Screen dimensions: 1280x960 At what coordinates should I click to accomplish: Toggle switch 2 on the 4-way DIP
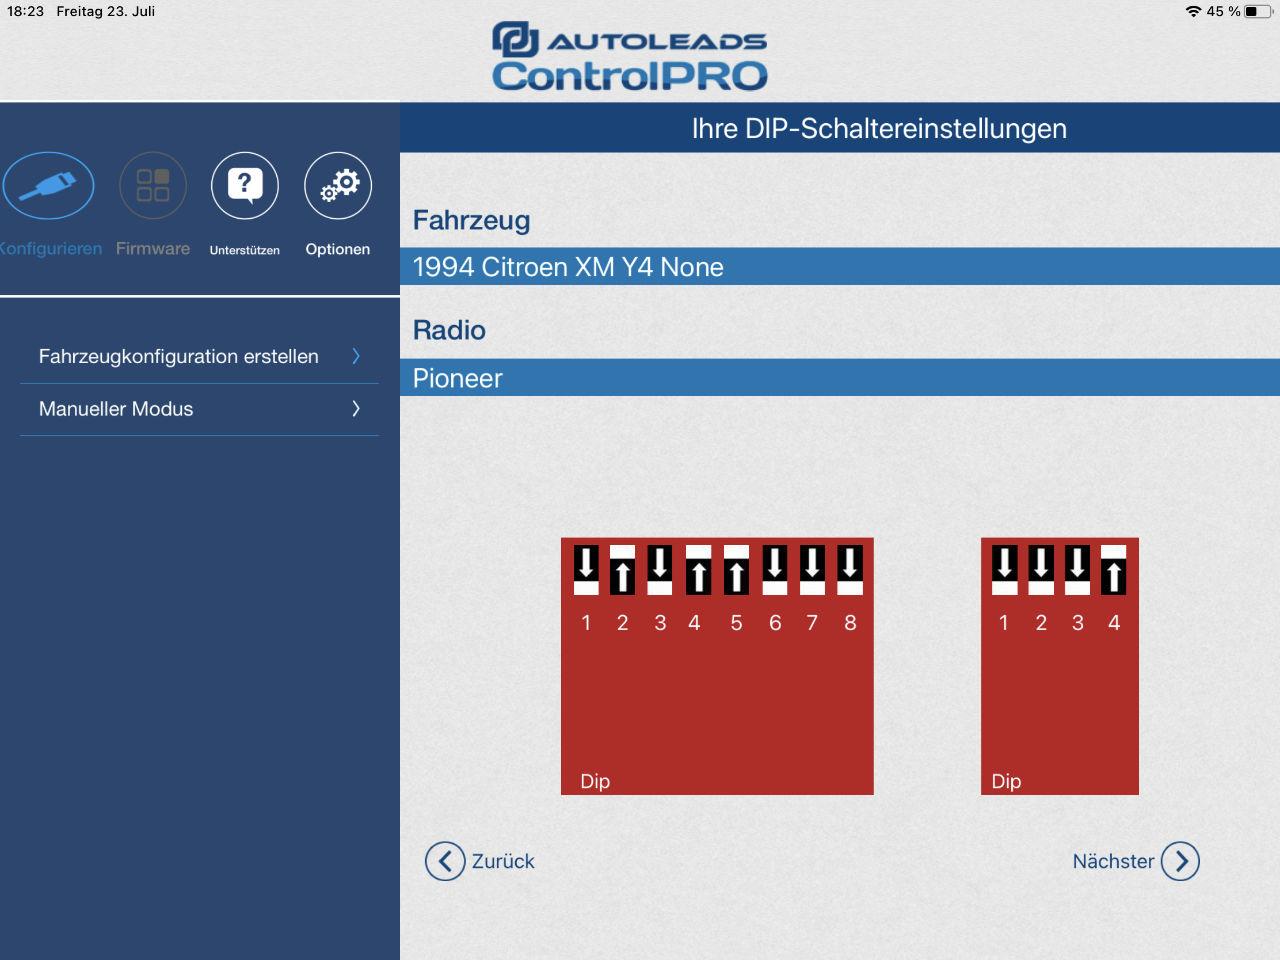[x=1041, y=570]
